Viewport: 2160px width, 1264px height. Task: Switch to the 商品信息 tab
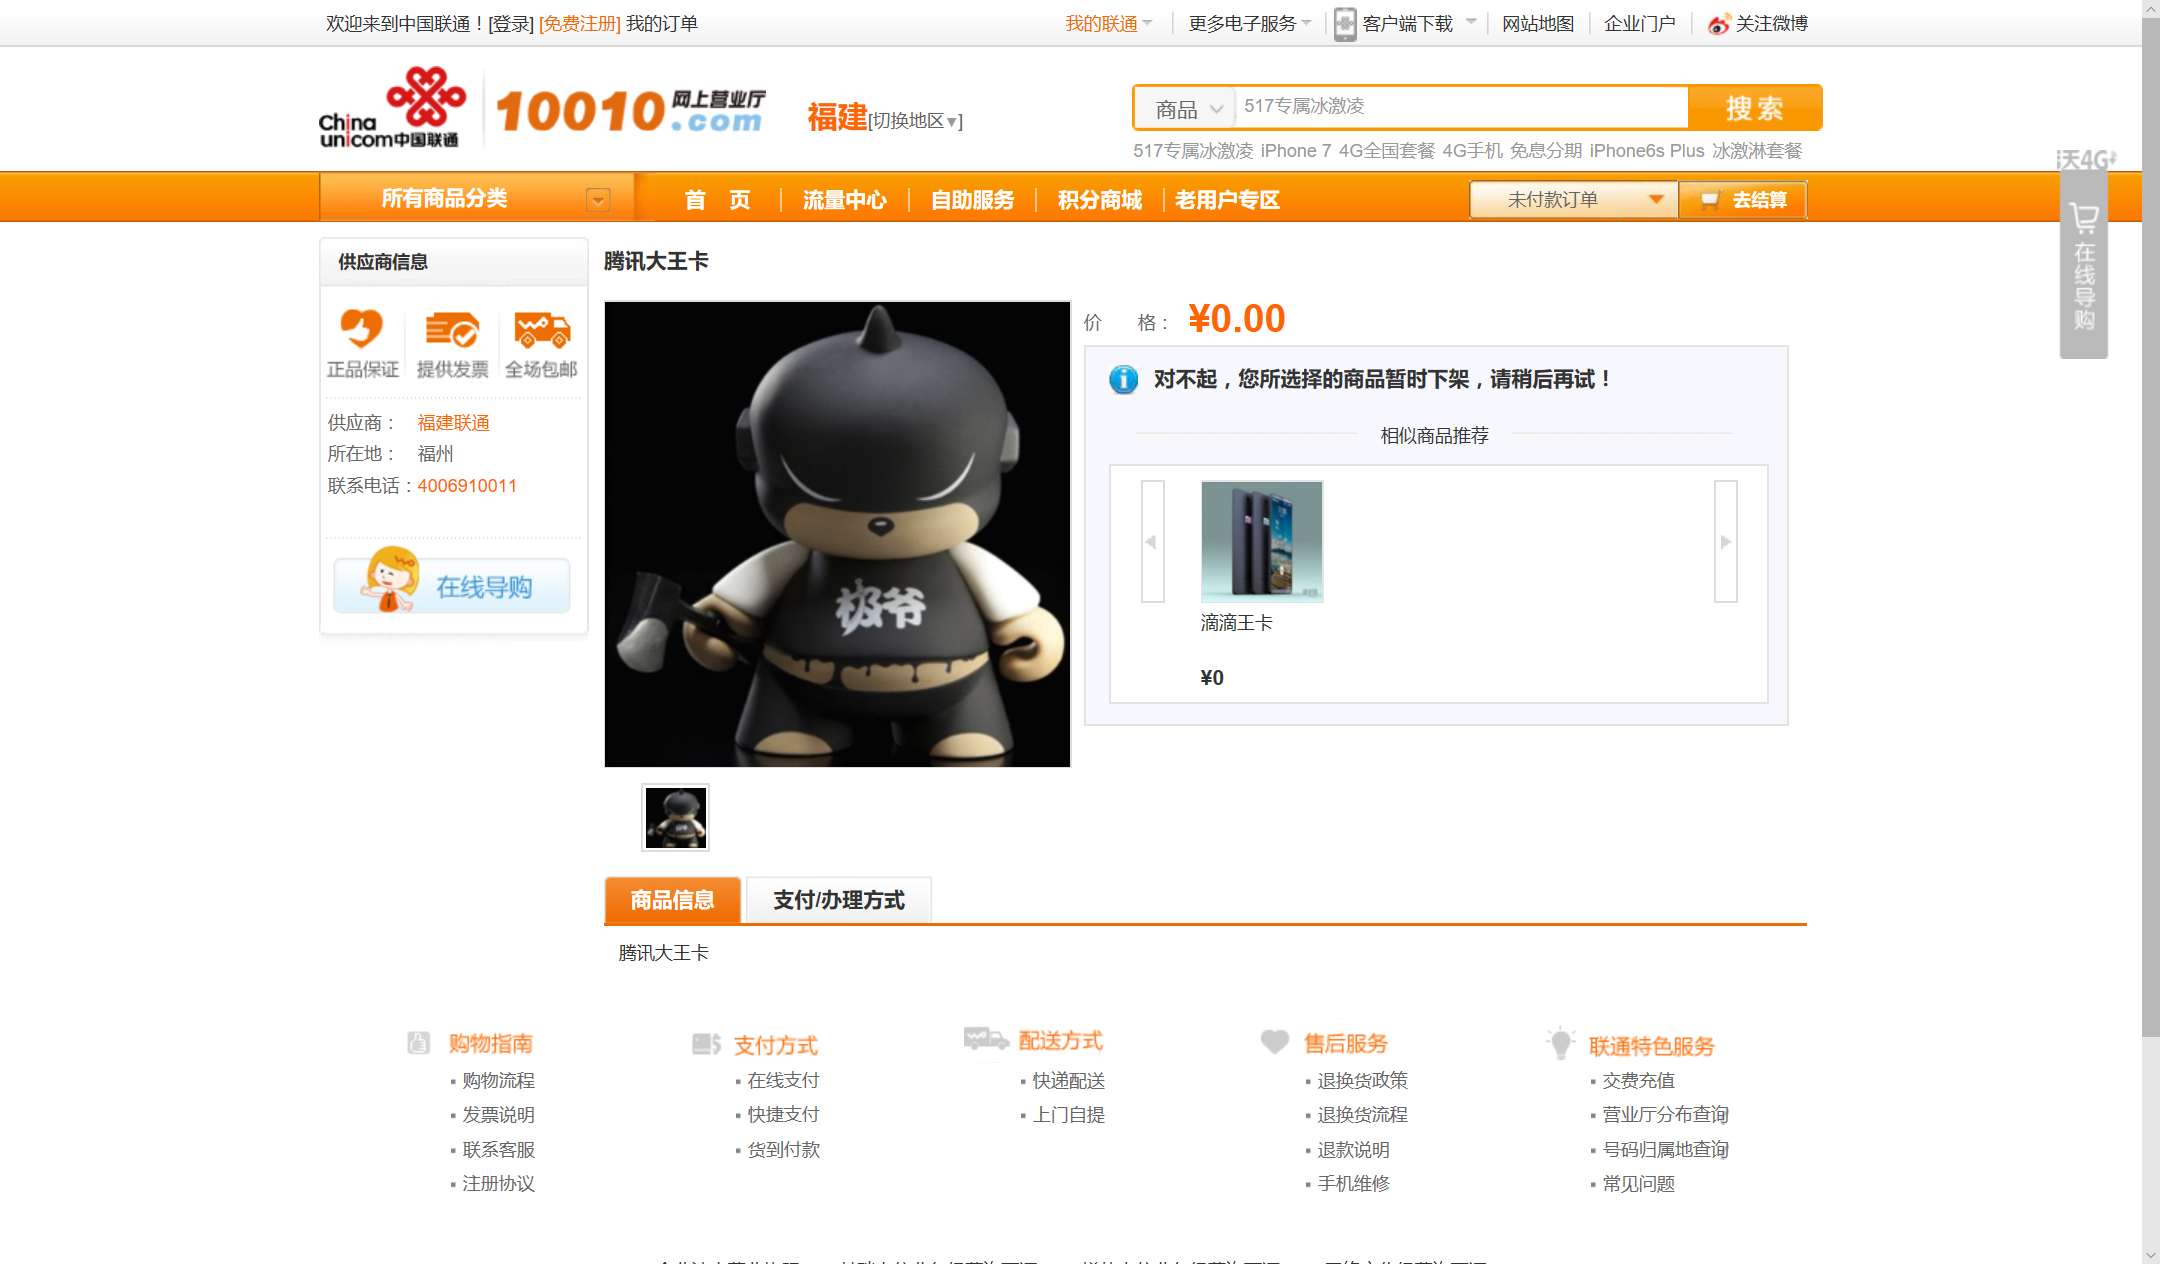672,900
